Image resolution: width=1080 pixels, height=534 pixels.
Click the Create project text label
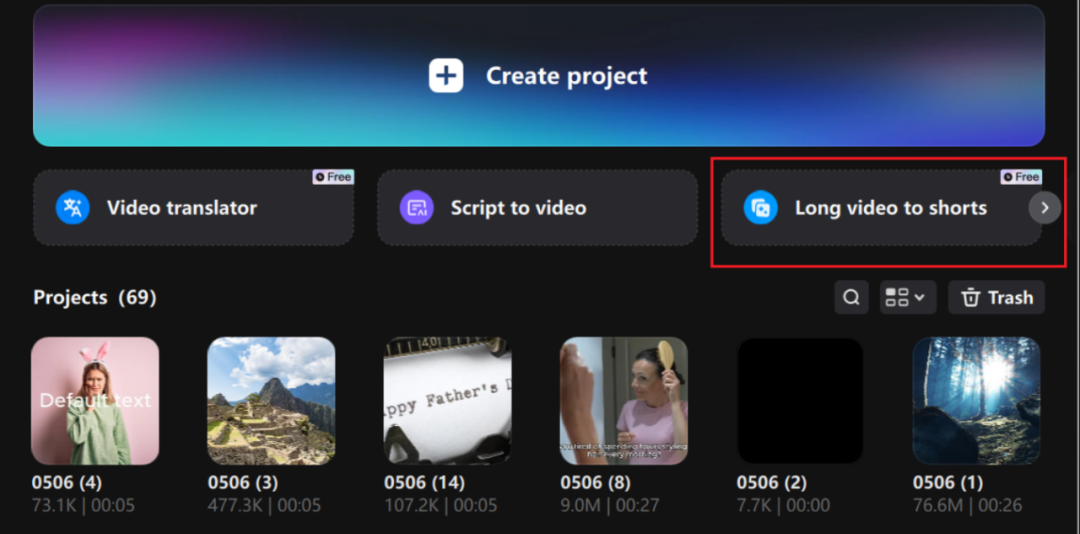point(566,76)
